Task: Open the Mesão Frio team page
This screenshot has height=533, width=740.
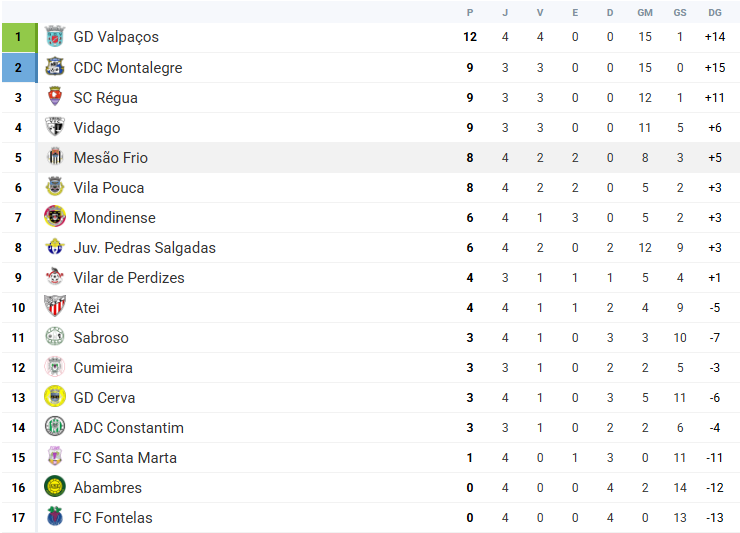Action: coord(111,158)
